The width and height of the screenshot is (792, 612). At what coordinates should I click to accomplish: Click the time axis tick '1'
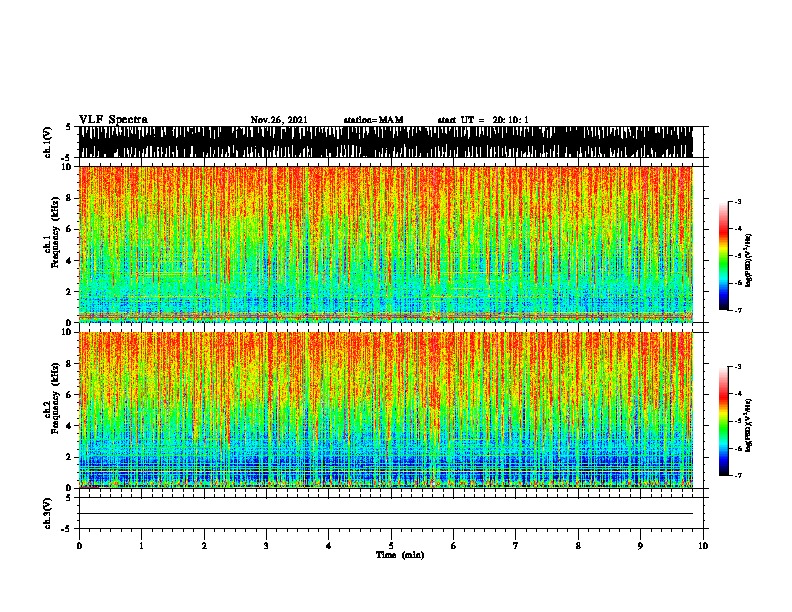tap(141, 546)
